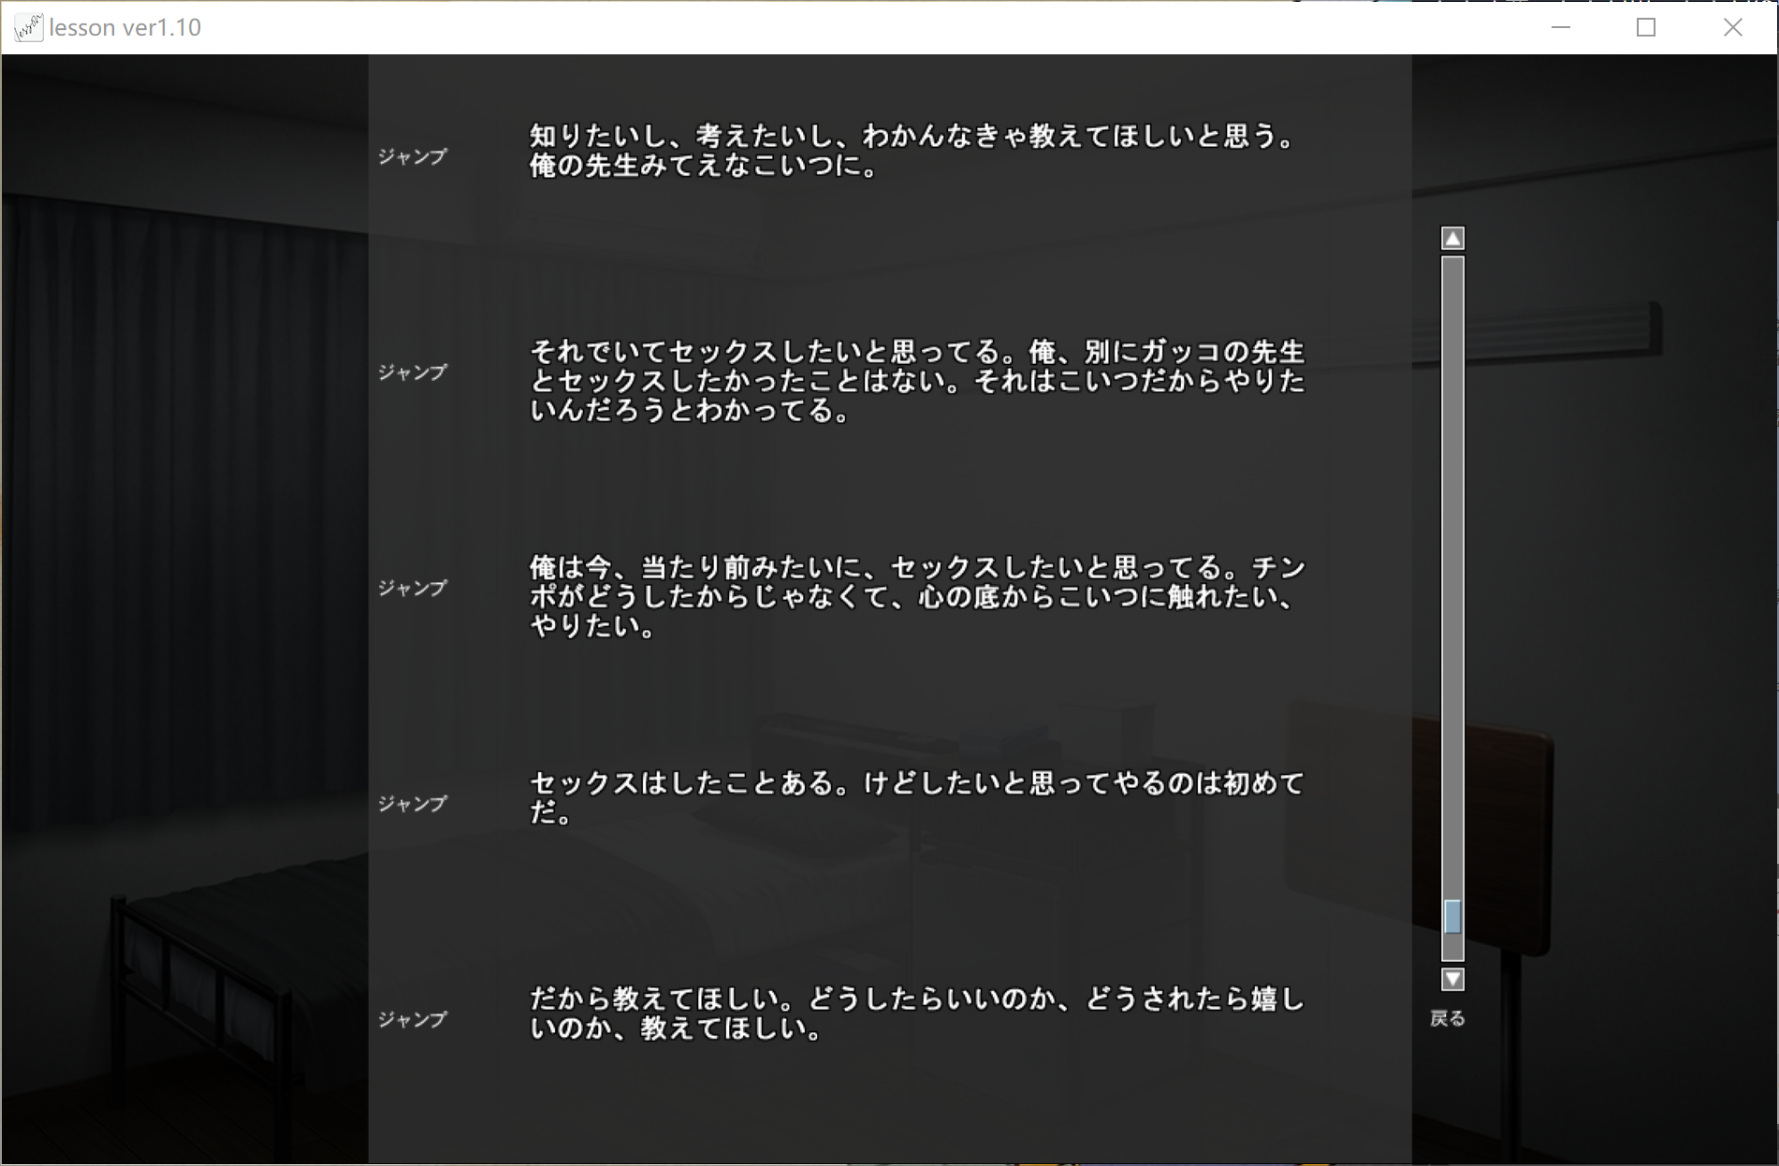Click the scroll up arrow of the backlog
This screenshot has width=1779, height=1166.
(1452, 238)
